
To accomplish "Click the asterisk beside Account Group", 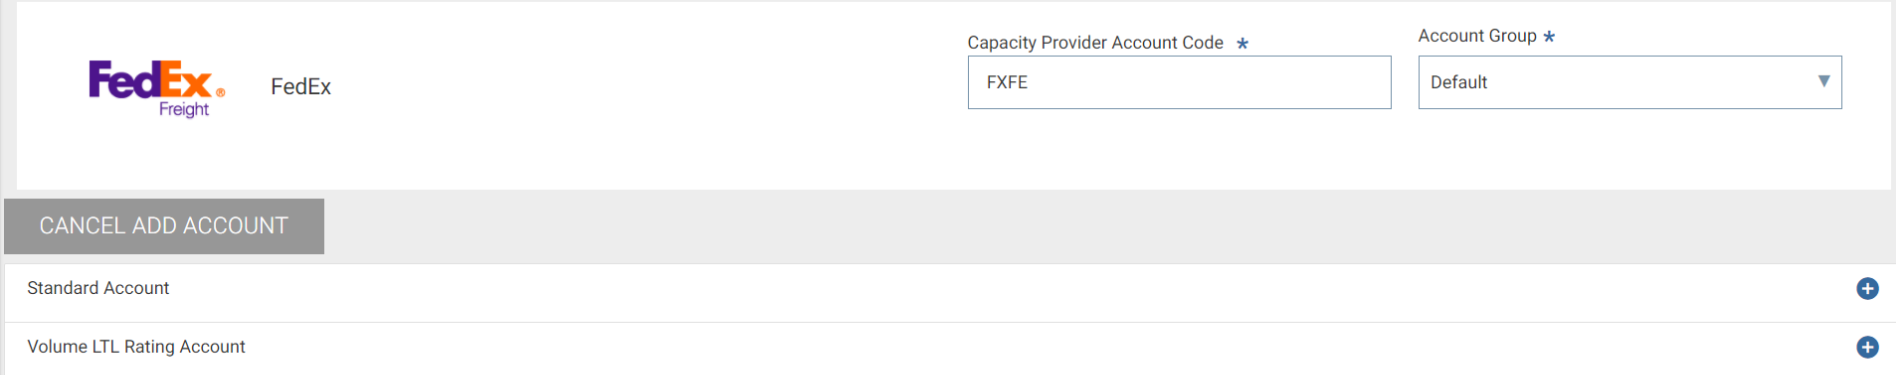I will coord(1549,36).
